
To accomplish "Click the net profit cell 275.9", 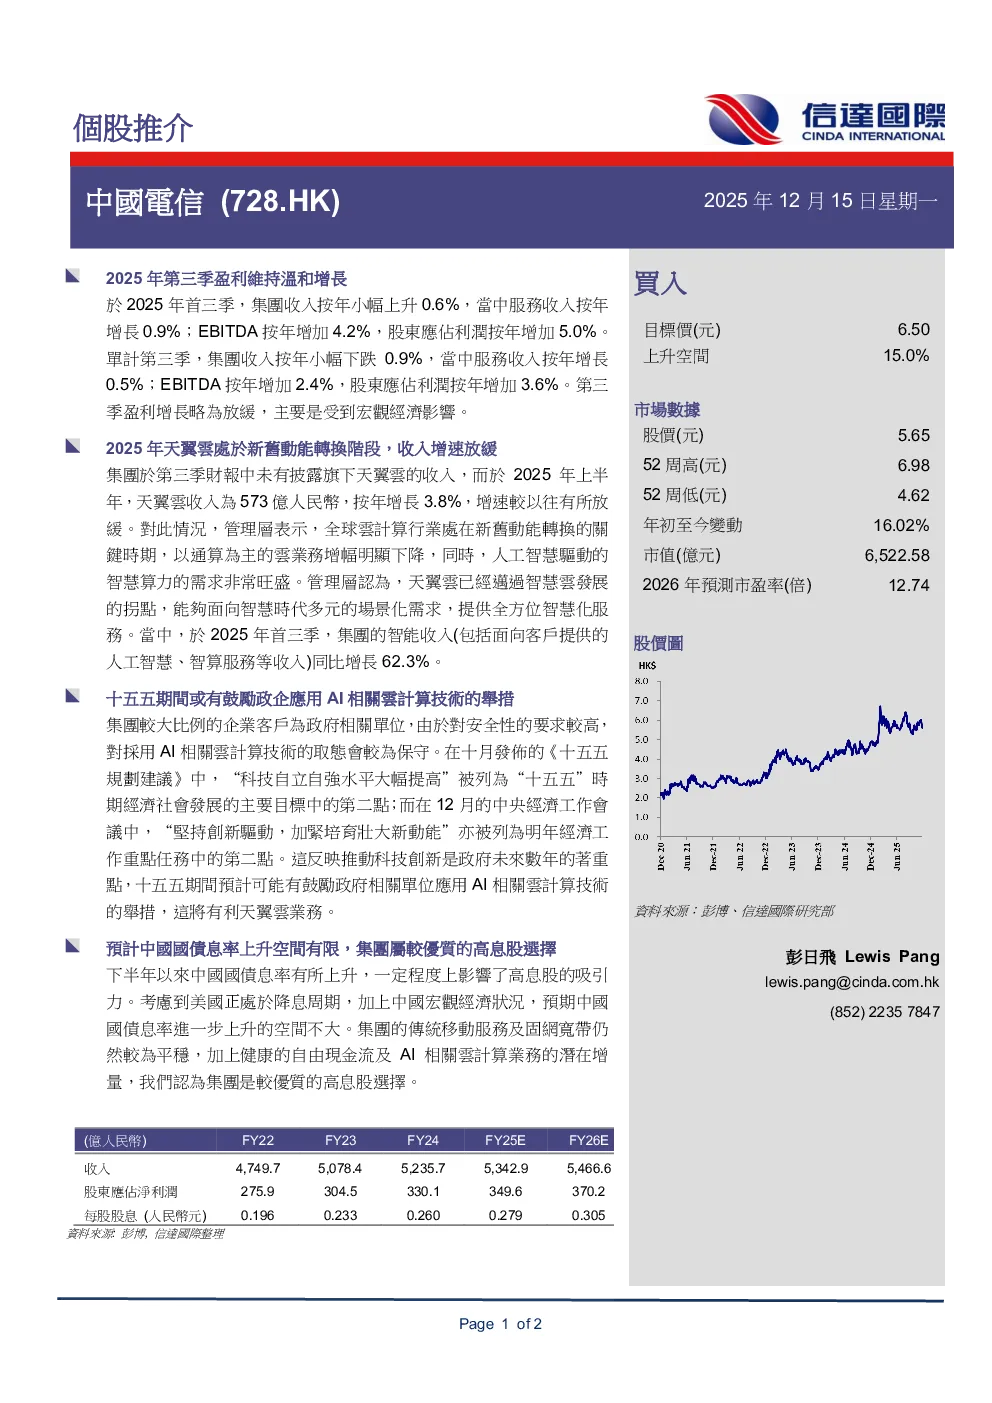I will pos(258,1192).
